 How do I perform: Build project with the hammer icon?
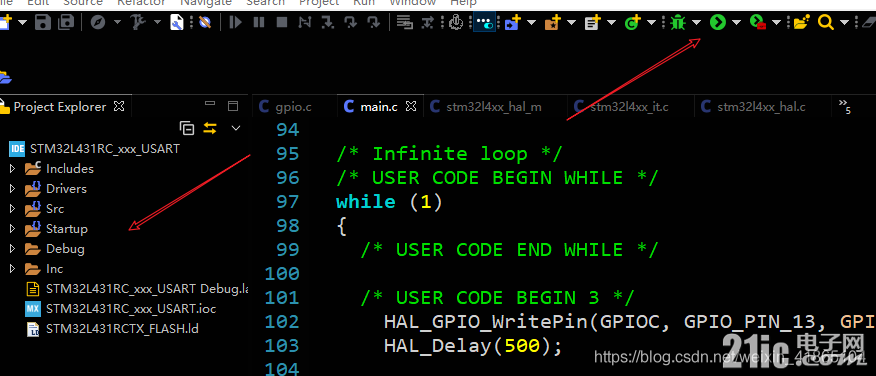point(137,22)
